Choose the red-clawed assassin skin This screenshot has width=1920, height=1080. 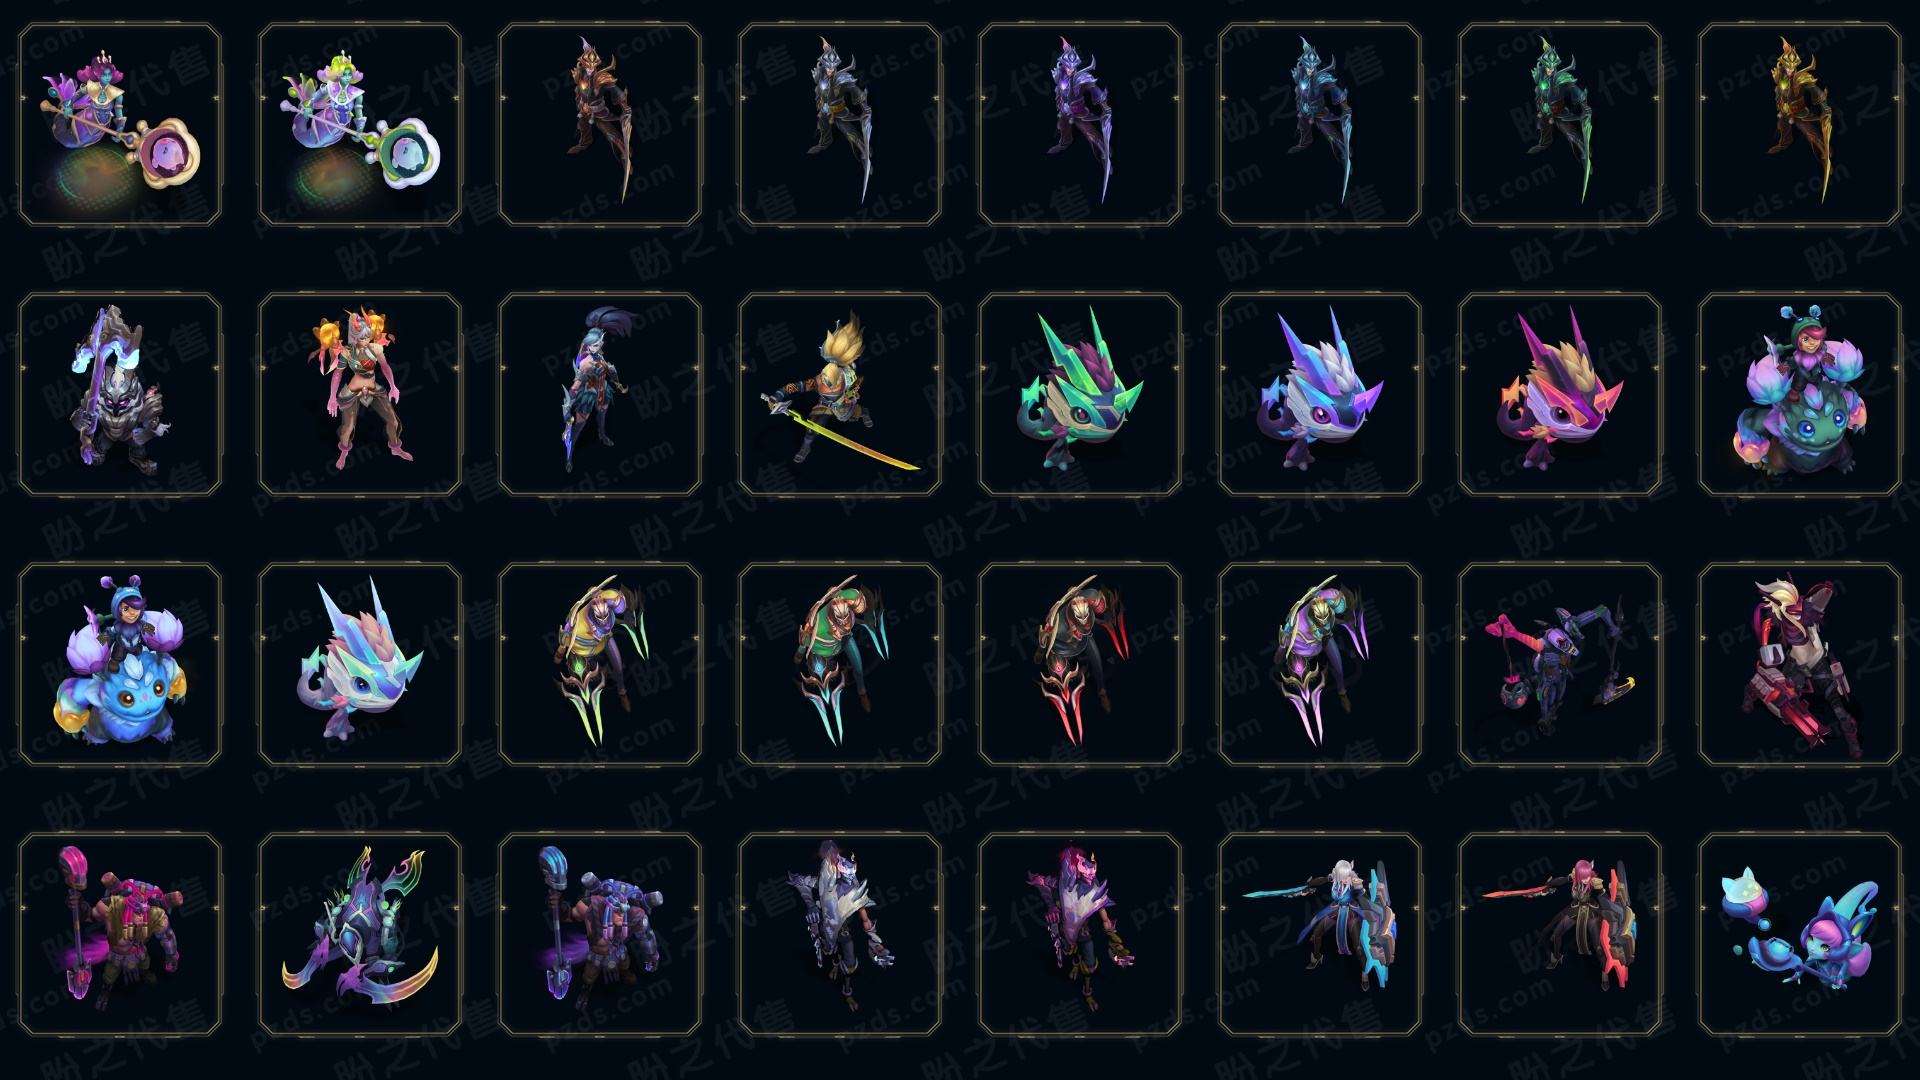[x=1080, y=664]
